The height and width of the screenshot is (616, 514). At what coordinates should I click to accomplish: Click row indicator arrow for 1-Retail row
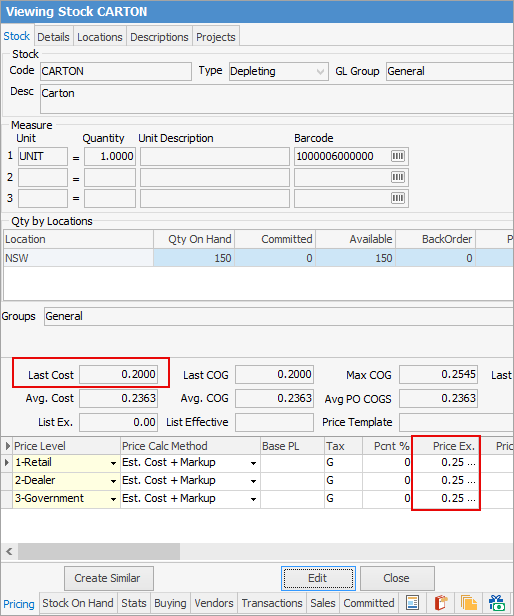click(x=7, y=462)
